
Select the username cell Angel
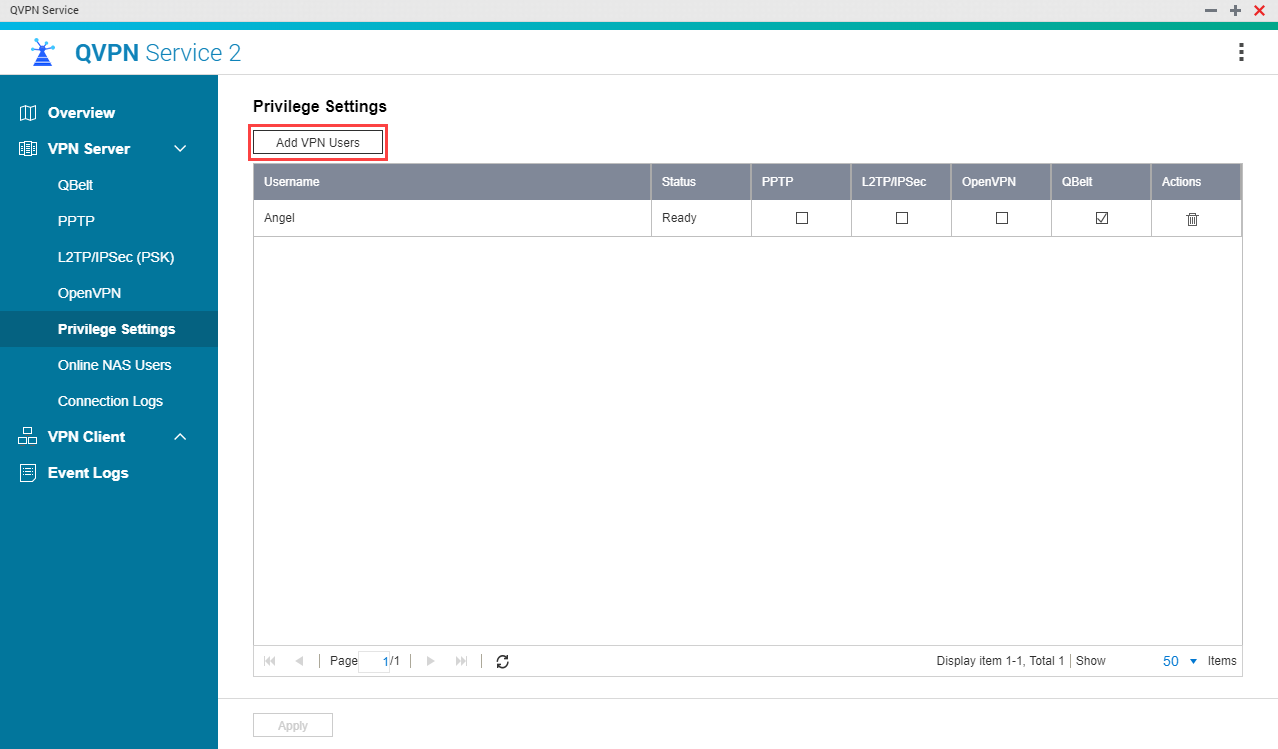pyautogui.click(x=452, y=218)
